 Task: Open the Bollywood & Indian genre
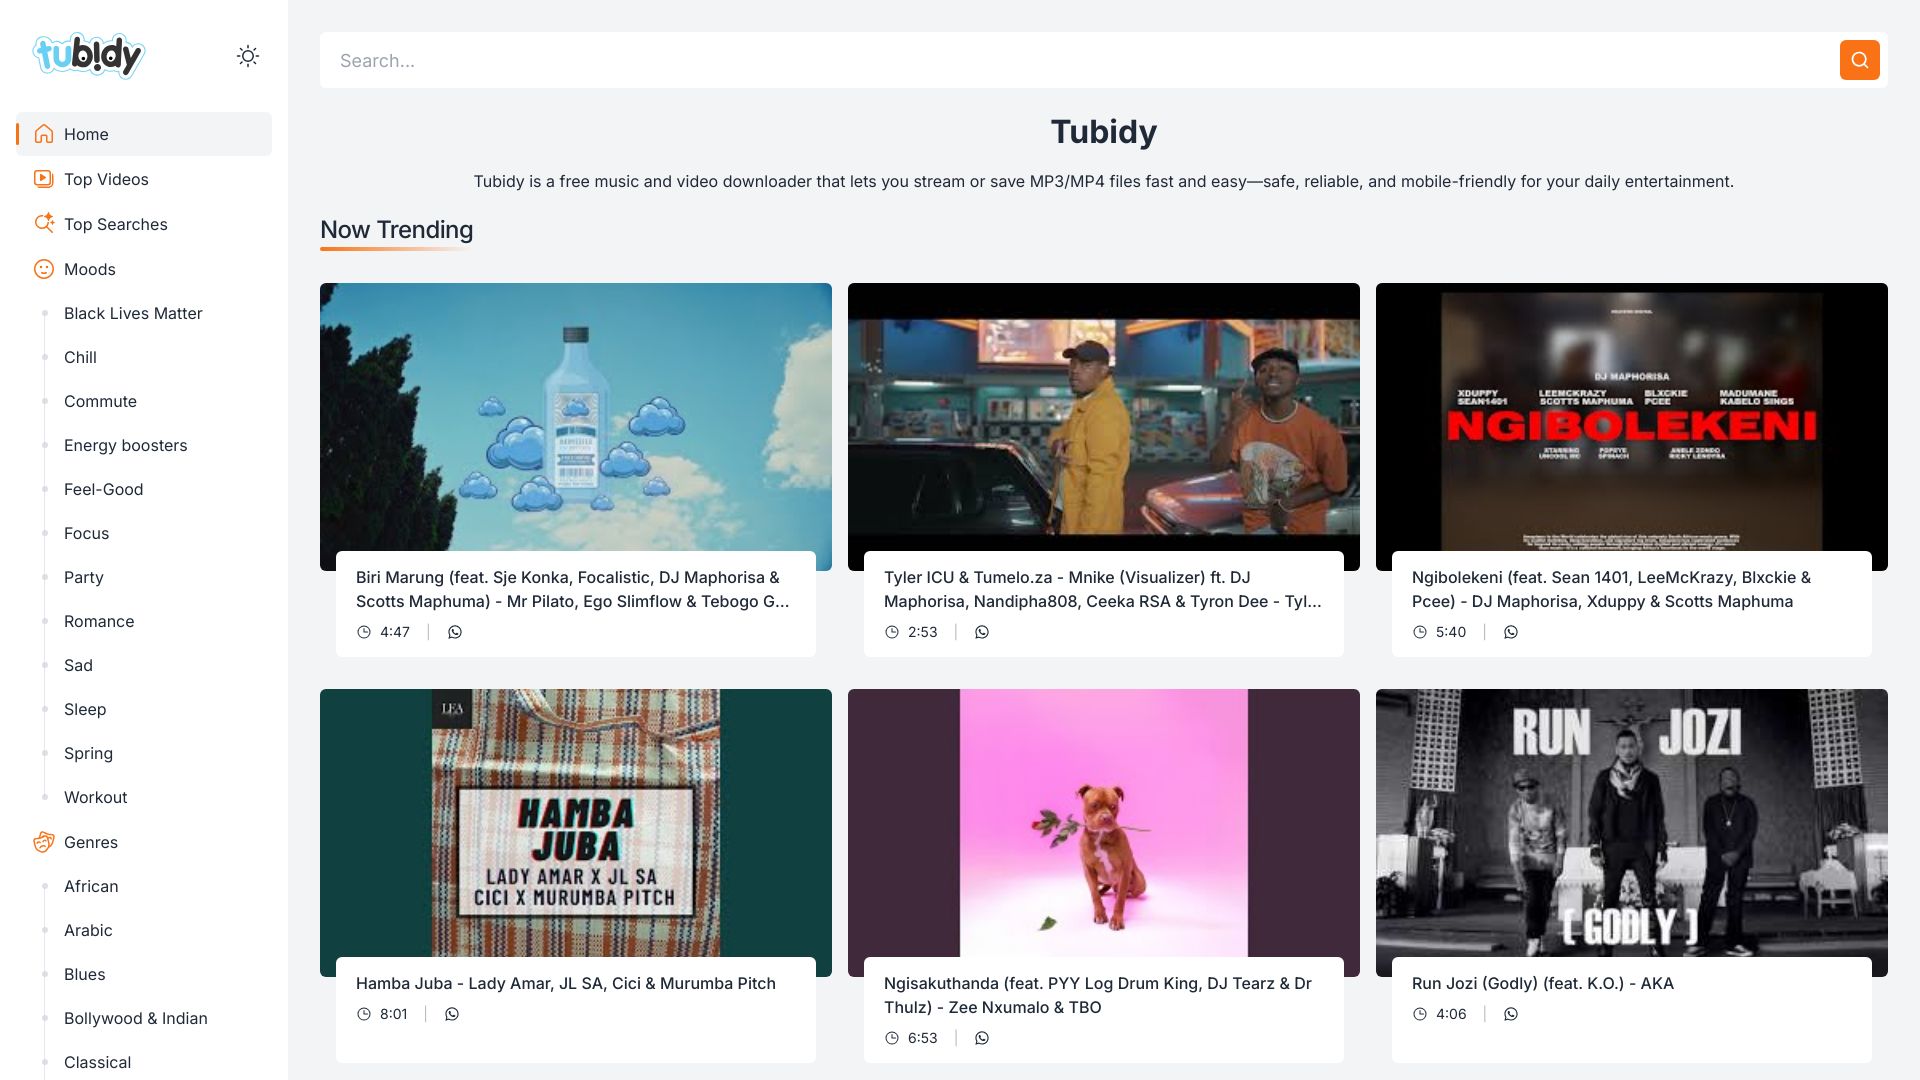point(136,1018)
